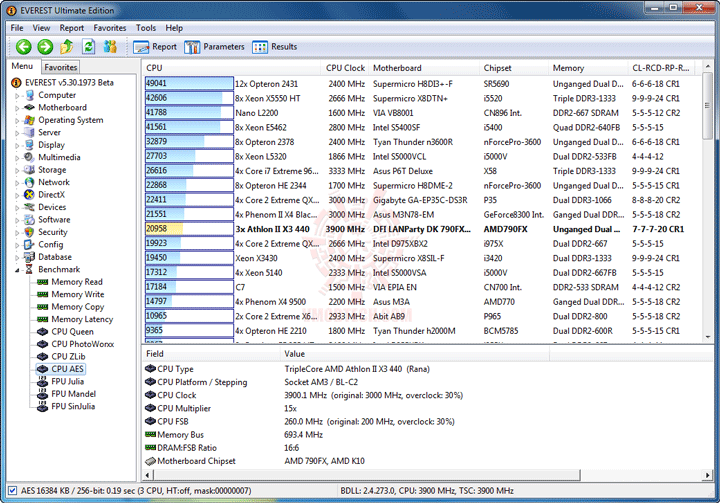Open the Report toolbar button
The image size is (720, 503).
pos(155,47)
